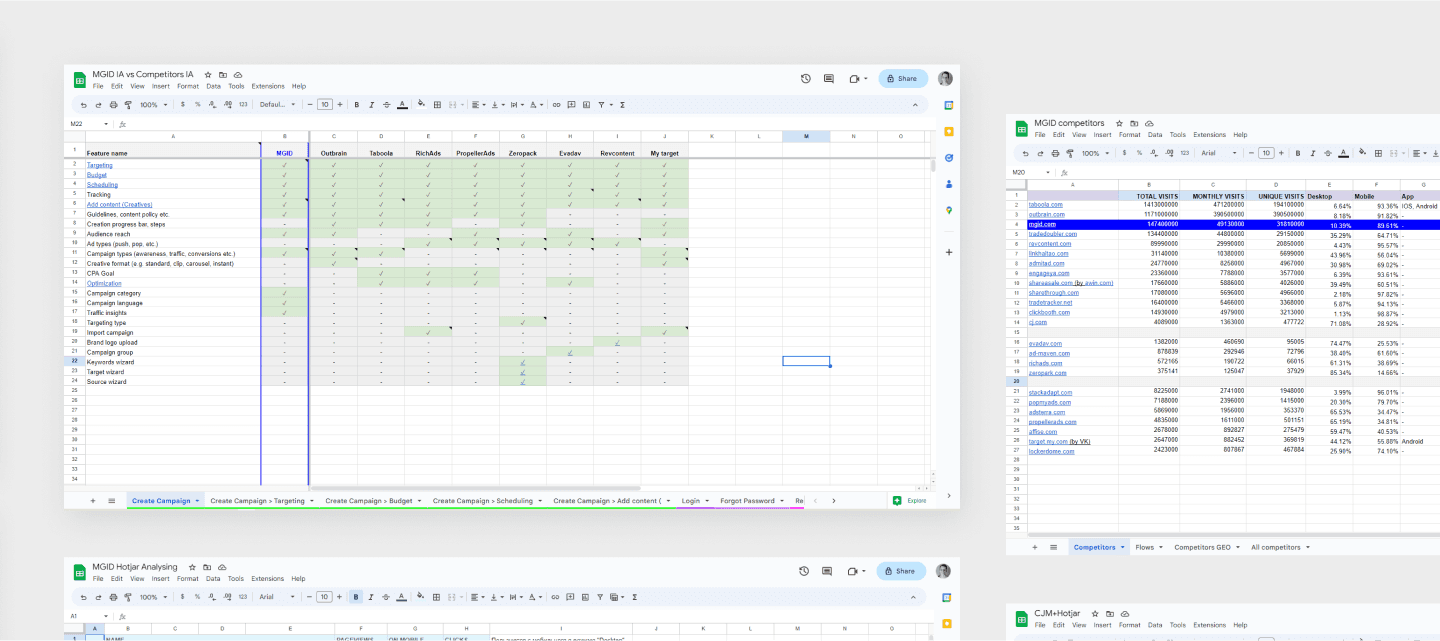
Task: Open the Targeting link in Feature name column
Action: pos(99,165)
